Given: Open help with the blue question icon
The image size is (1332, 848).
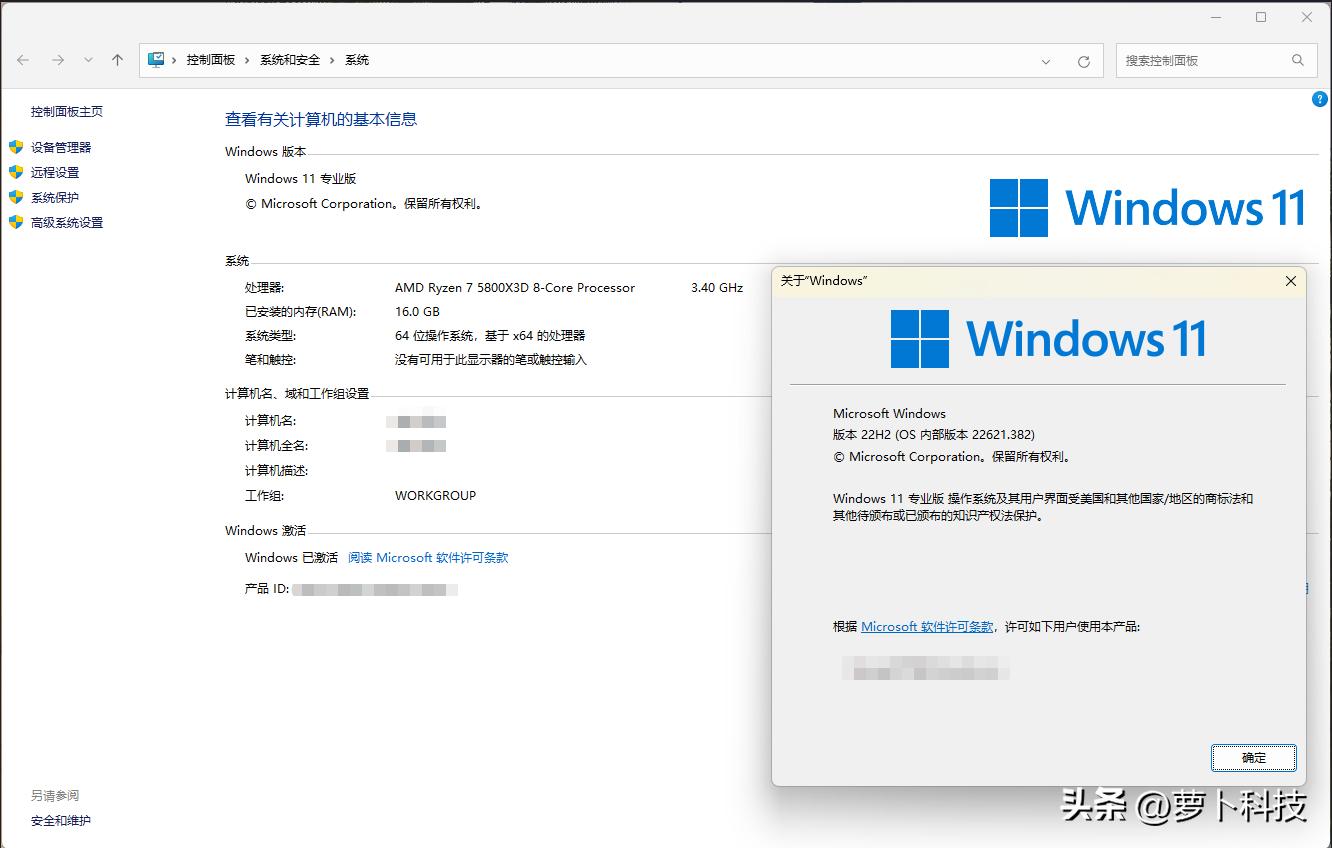Looking at the screenshot, I should [1319, 99].
